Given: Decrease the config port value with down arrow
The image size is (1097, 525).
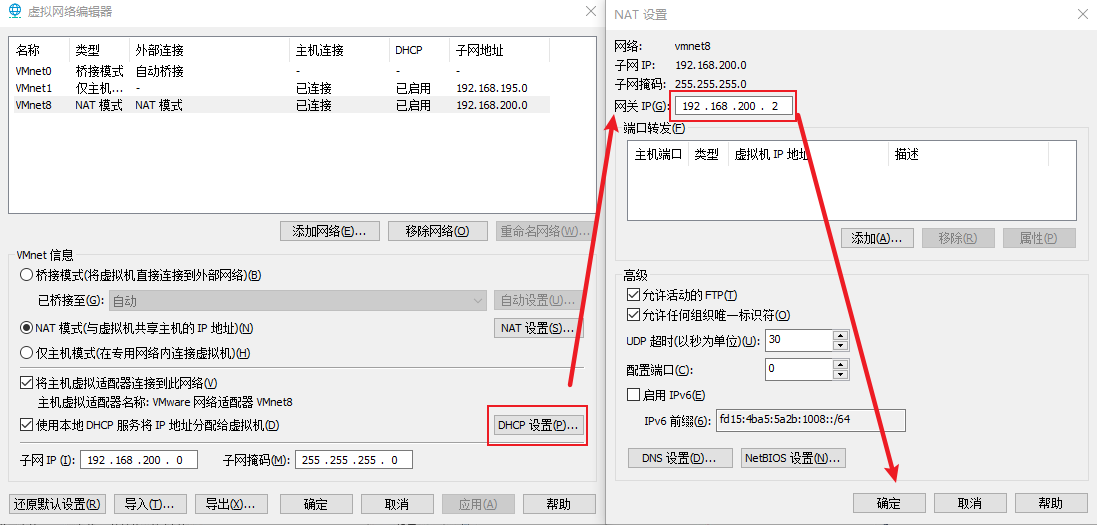Looking at the screenshot, I should click(841, 373).
